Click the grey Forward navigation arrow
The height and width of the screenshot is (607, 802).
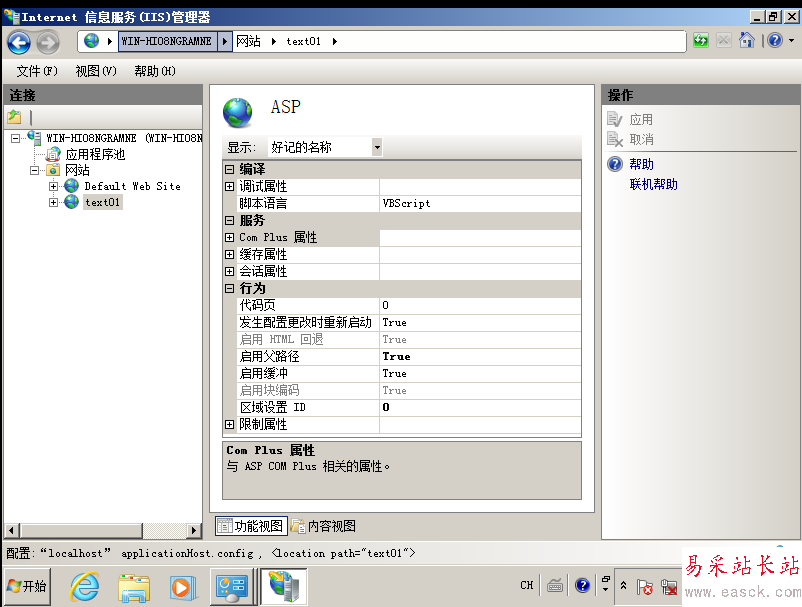pos(48,42)
